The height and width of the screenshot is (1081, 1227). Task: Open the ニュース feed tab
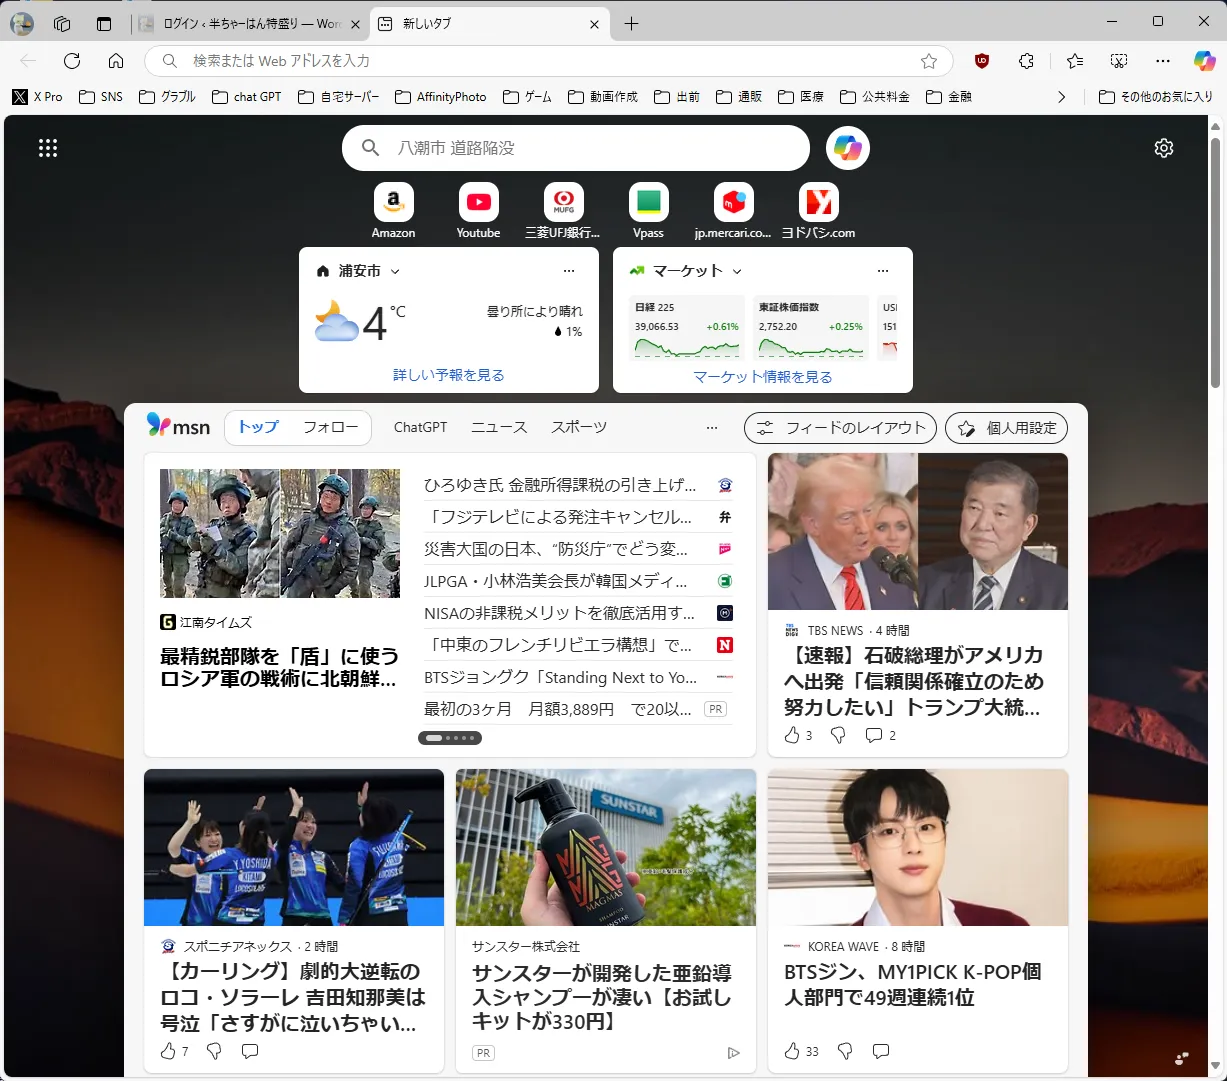[x=499, y=427]
